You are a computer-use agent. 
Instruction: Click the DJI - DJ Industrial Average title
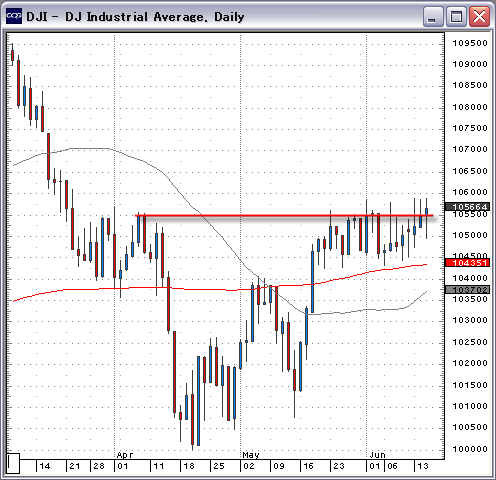click(x=135, y=17)
